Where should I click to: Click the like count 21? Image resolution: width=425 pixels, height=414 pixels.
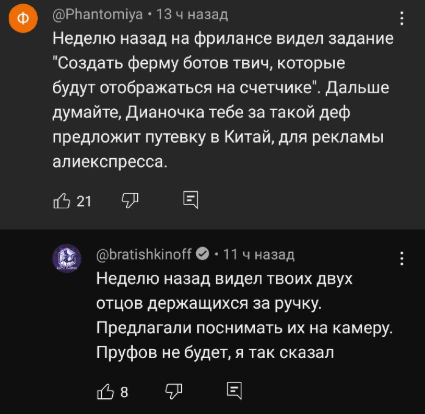click(x=84, y=202)
